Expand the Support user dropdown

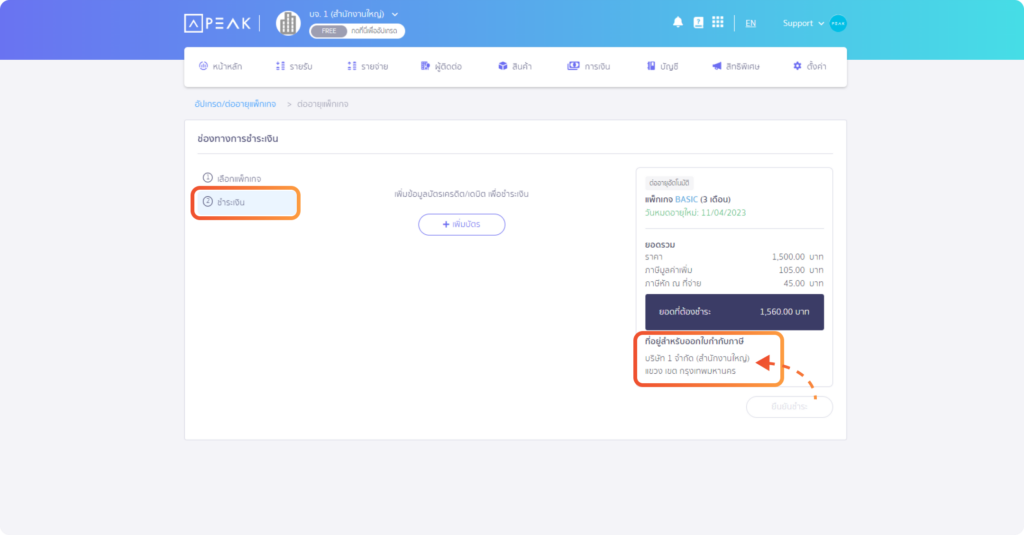803,23
